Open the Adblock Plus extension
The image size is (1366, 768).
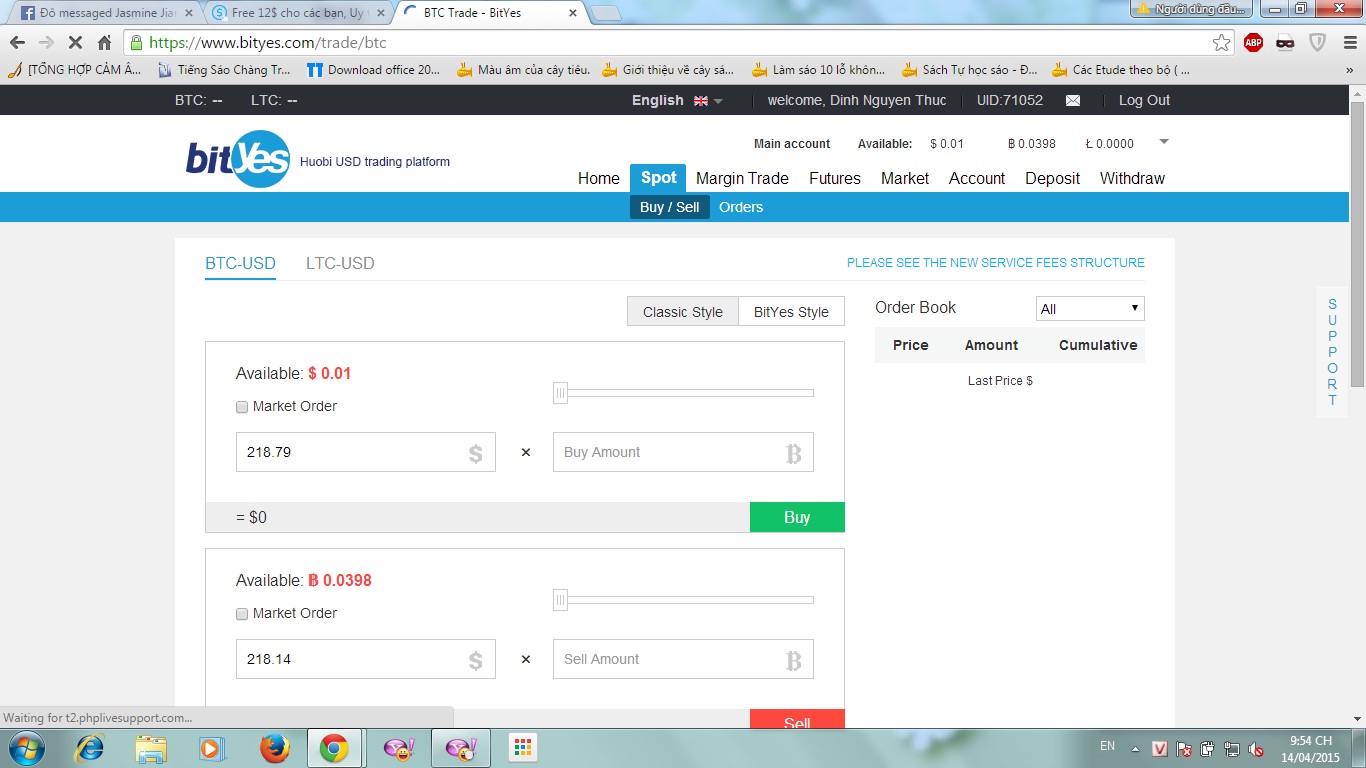click(1253, 43)
